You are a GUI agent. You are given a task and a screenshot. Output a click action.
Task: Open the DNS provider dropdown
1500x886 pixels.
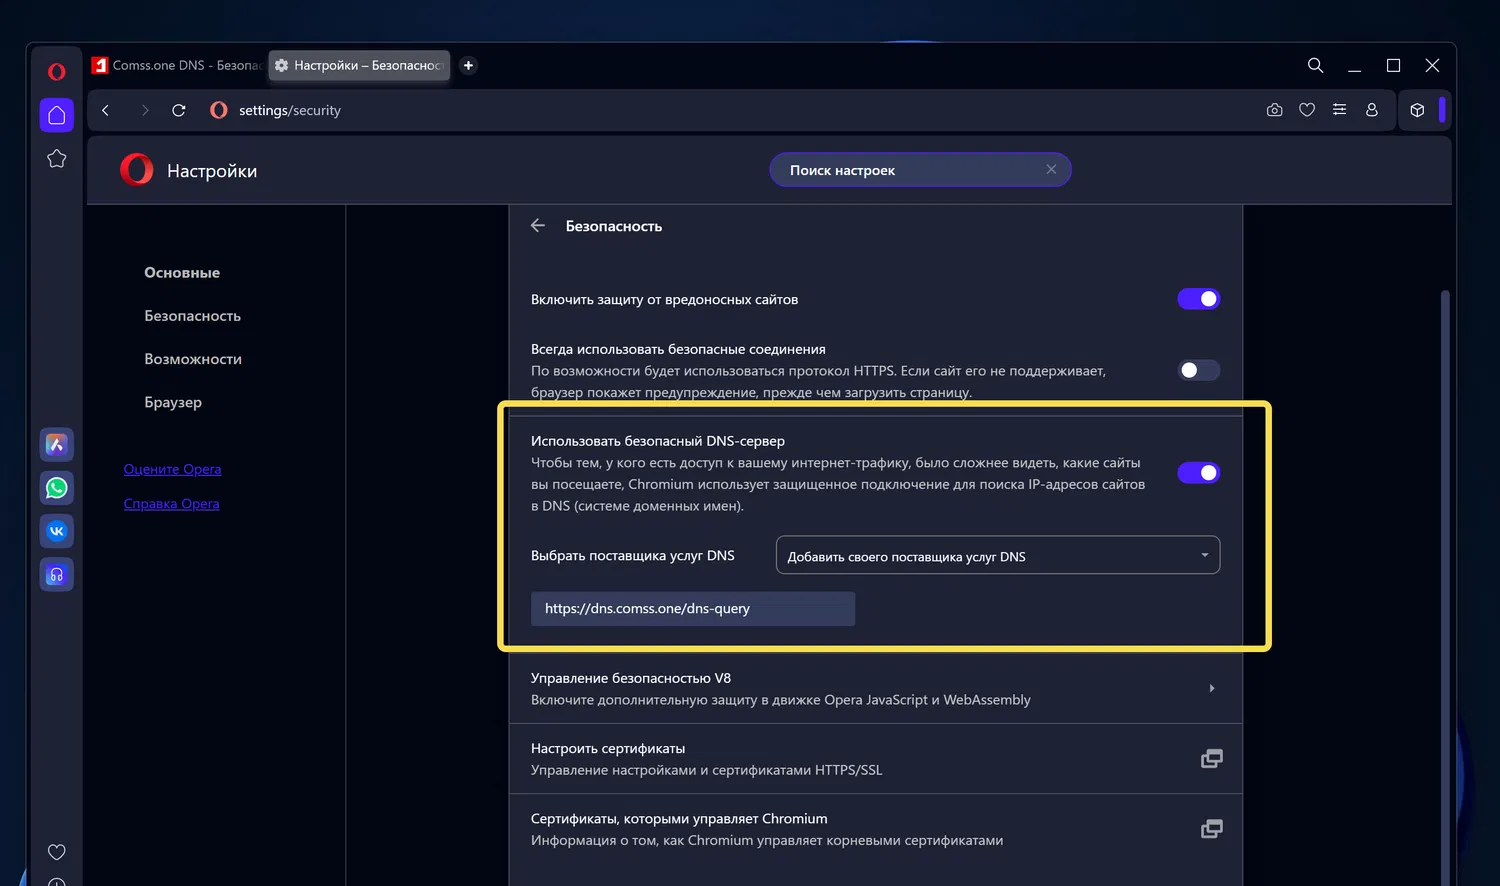click(x=997, y=556)
